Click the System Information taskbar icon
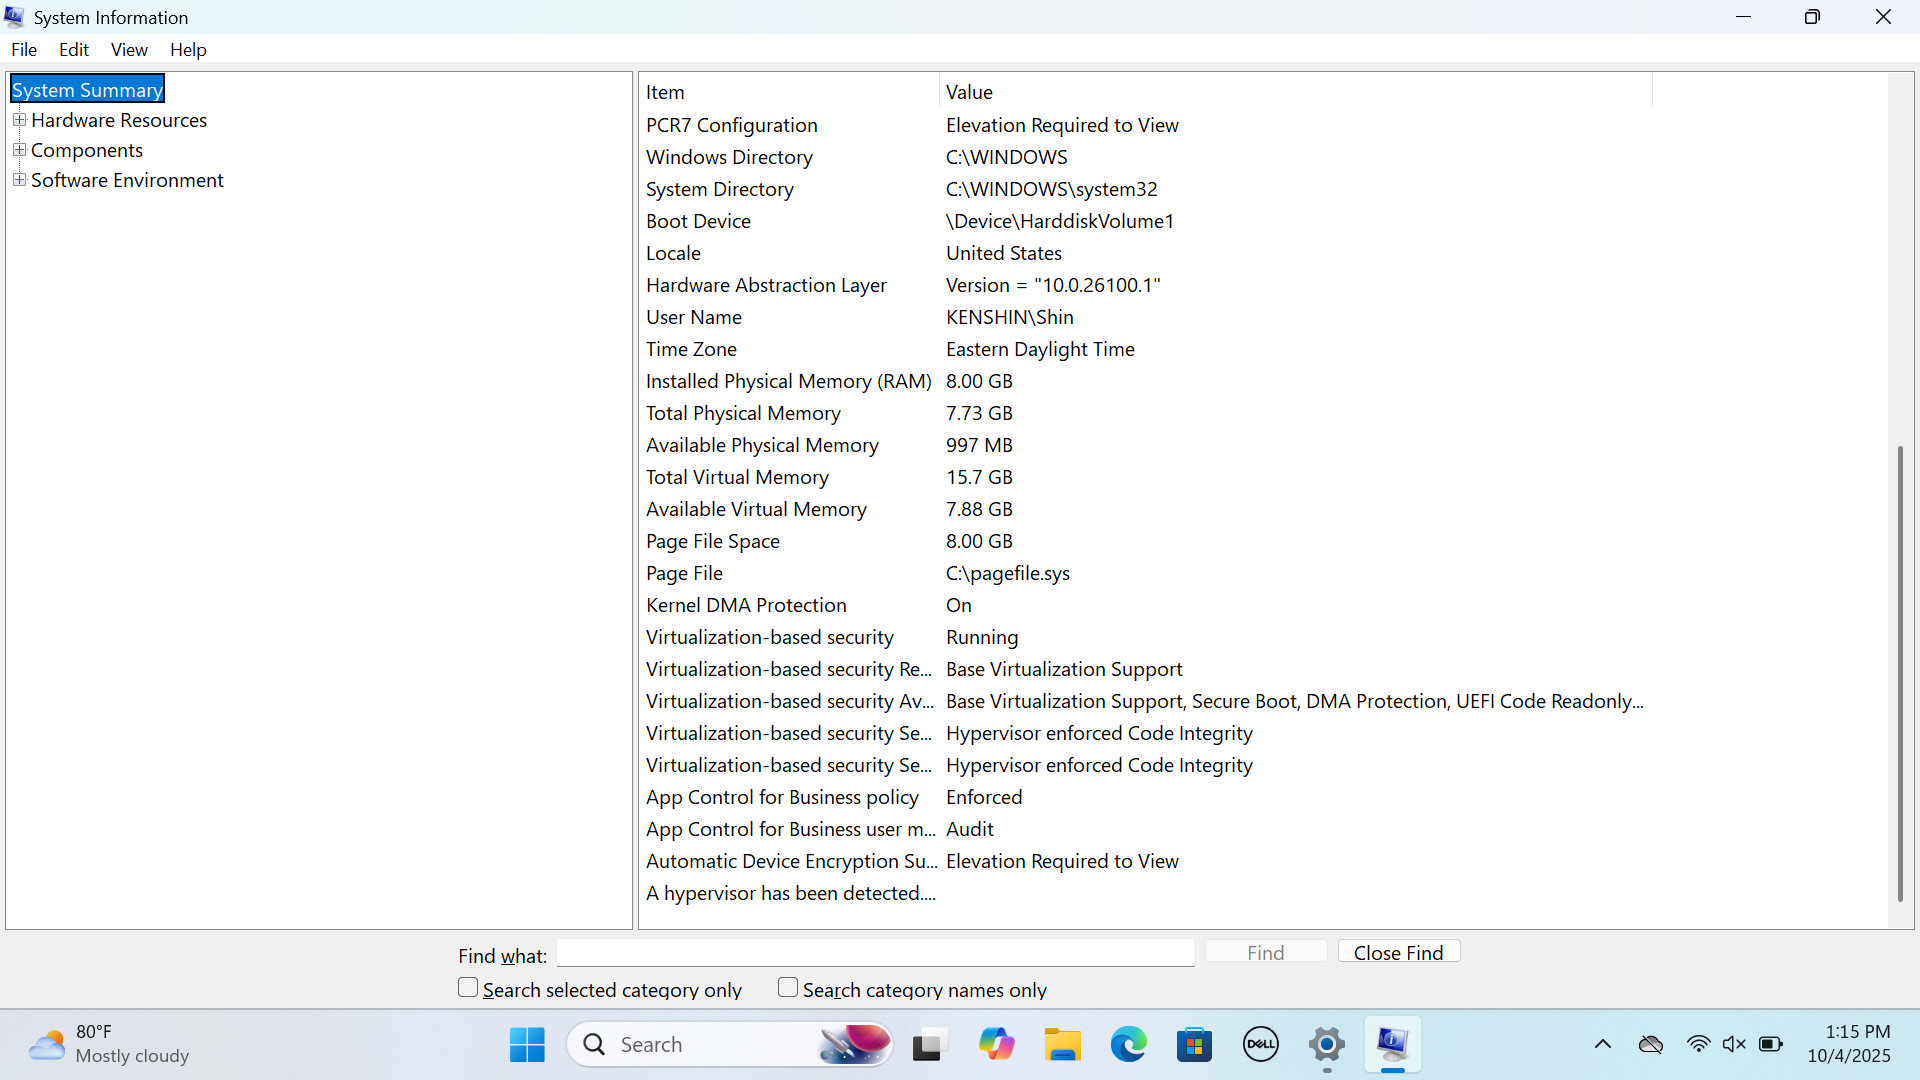The width and height of the screenshot is (1920, 1080). [1392, 1043]
